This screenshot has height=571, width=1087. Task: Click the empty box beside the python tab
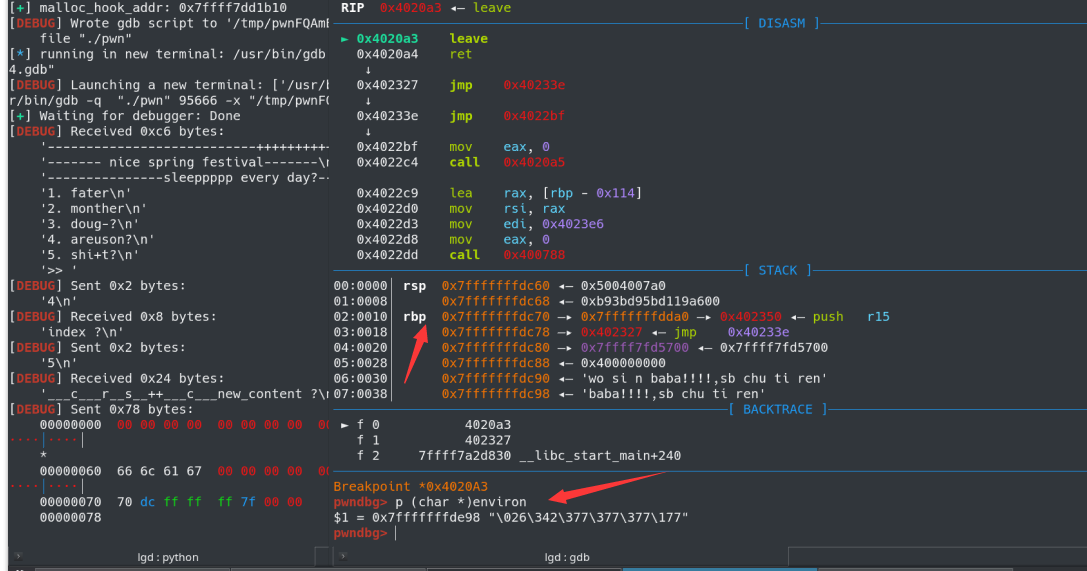[322, 556]
